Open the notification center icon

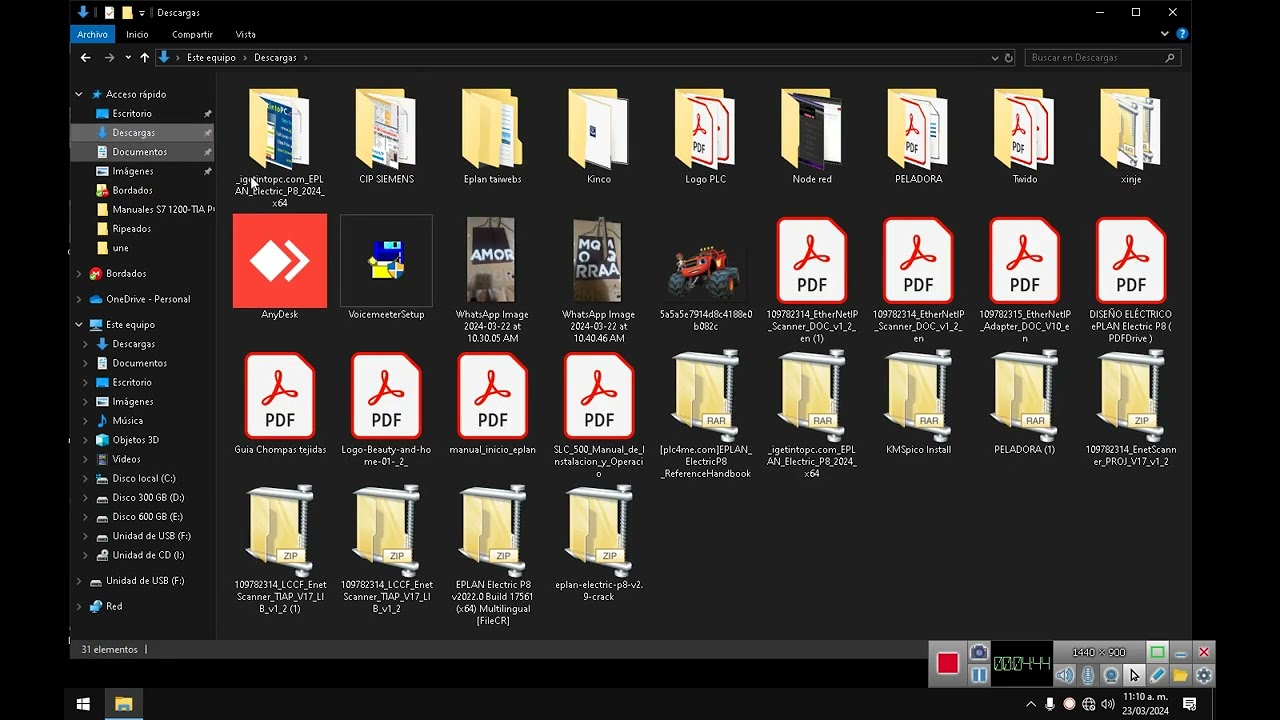[x=1189, y=704]
